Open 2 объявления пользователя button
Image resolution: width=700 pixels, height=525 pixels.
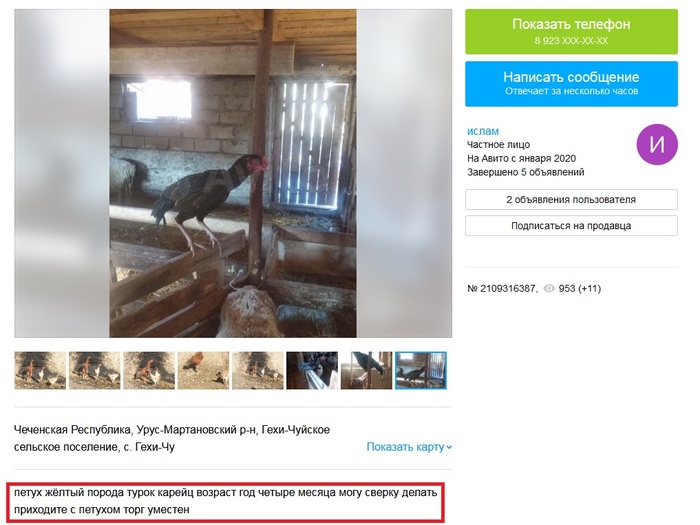571,200
